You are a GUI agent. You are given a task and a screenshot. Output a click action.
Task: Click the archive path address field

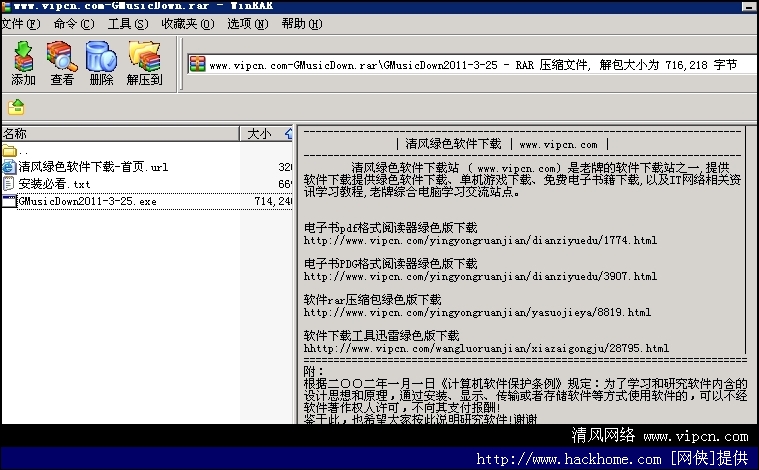point(473,64)
